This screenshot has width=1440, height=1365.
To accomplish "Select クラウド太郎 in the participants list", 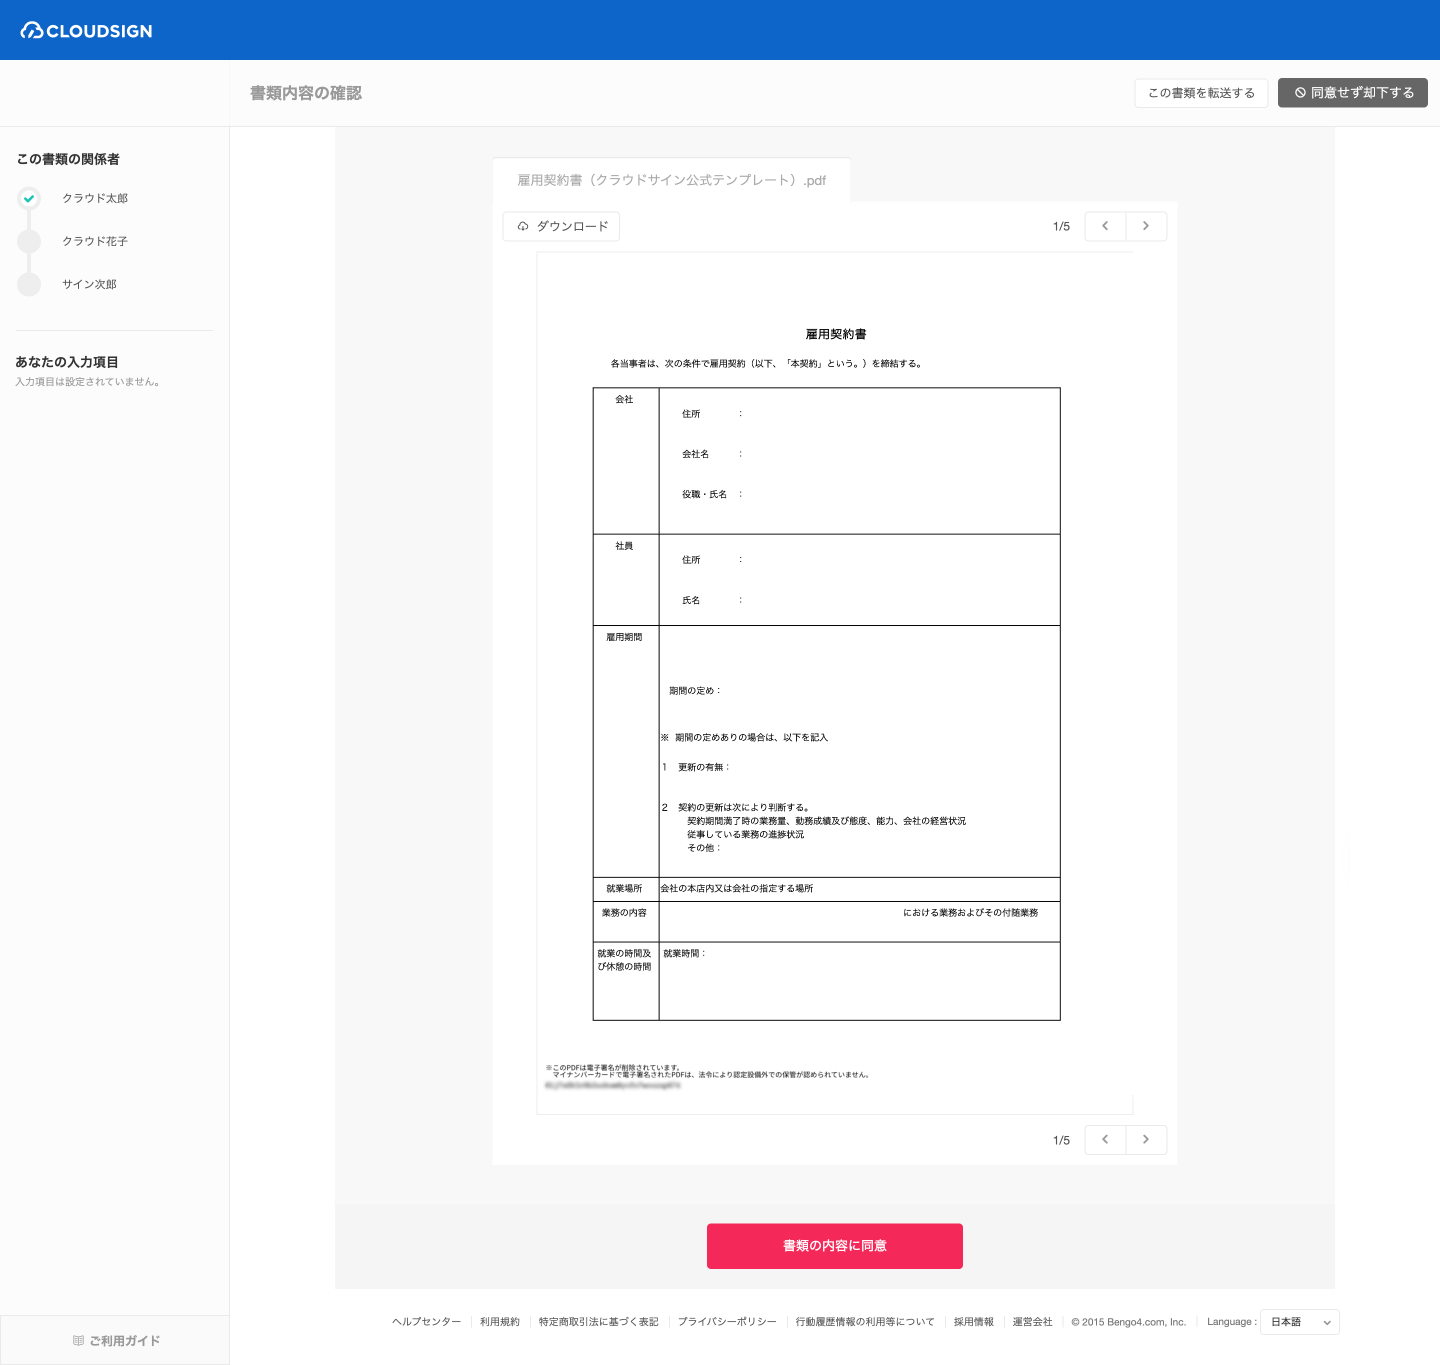I will tap(95, 198).
